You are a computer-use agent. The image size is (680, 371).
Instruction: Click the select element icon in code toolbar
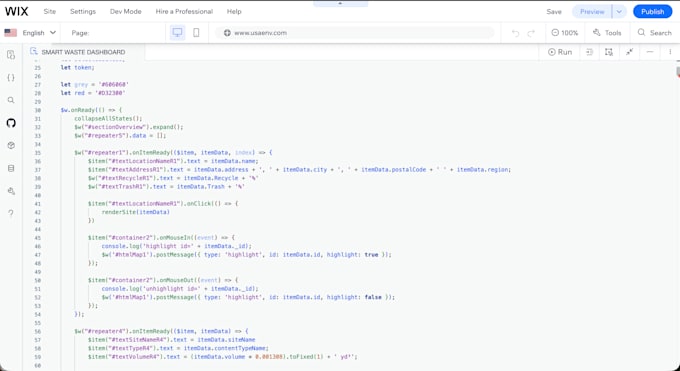(609, 52)
